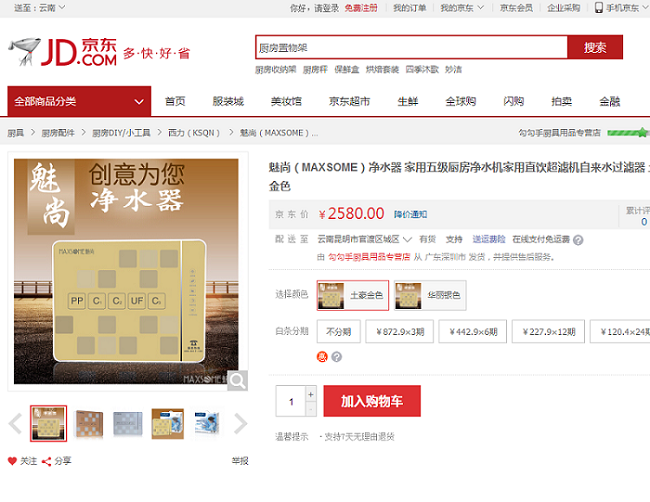Screen dimensions: 650x502
Task: Select the 土豪金色 color option
Action: (x=353, y=295)
